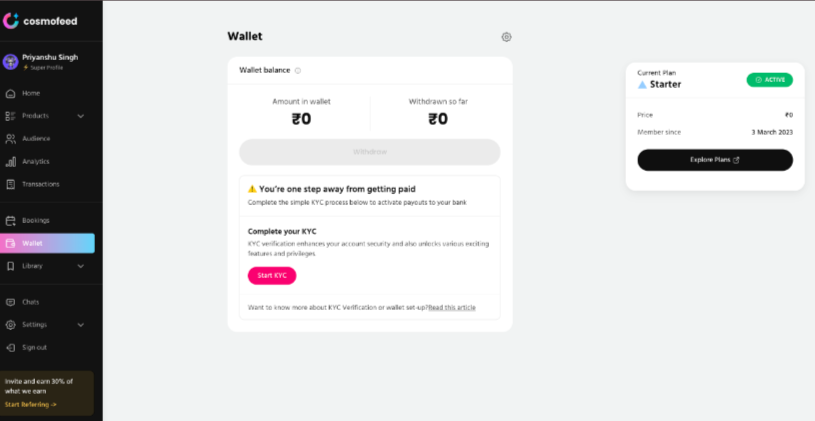Open Priyanshu Singh profile avatar
Image resolution: width=815 pixels, height=421 pixels.
(10, 62)
